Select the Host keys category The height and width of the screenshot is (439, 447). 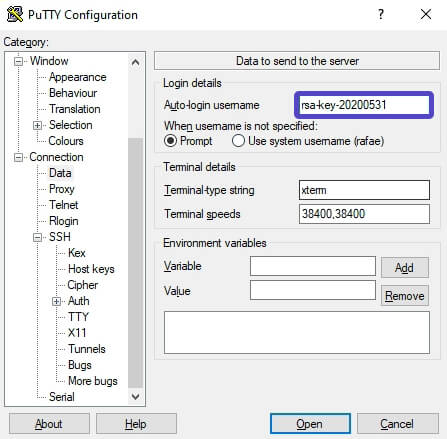91,269
